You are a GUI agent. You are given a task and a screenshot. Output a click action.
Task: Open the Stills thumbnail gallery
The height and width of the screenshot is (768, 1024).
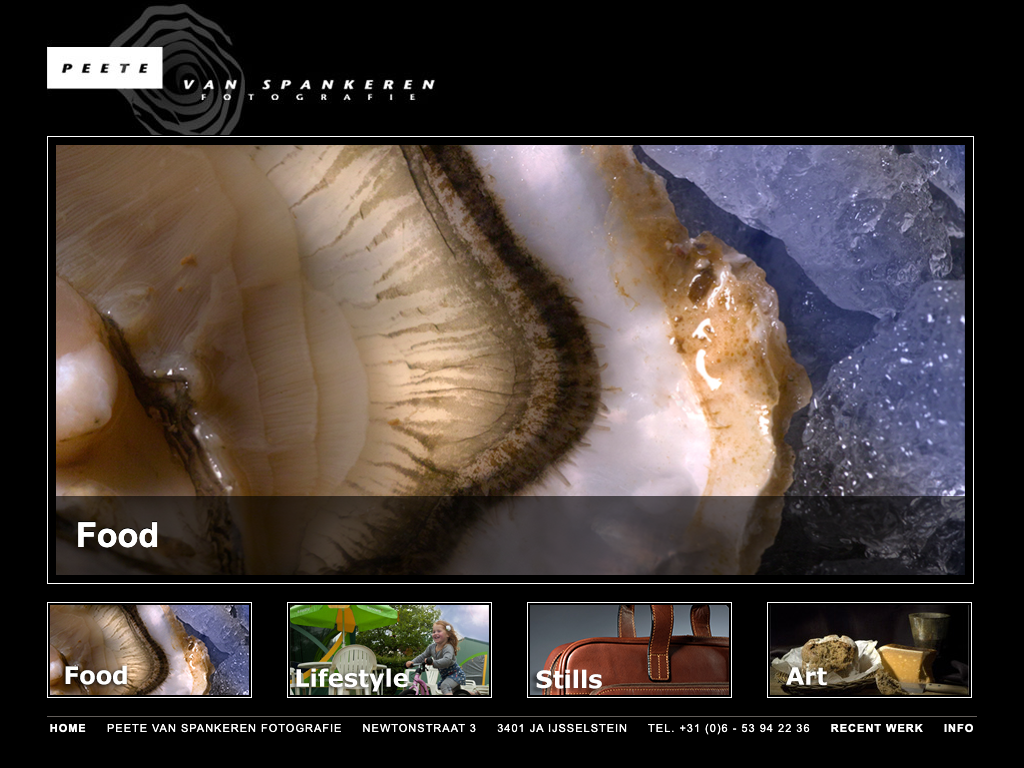click(630, 650)
